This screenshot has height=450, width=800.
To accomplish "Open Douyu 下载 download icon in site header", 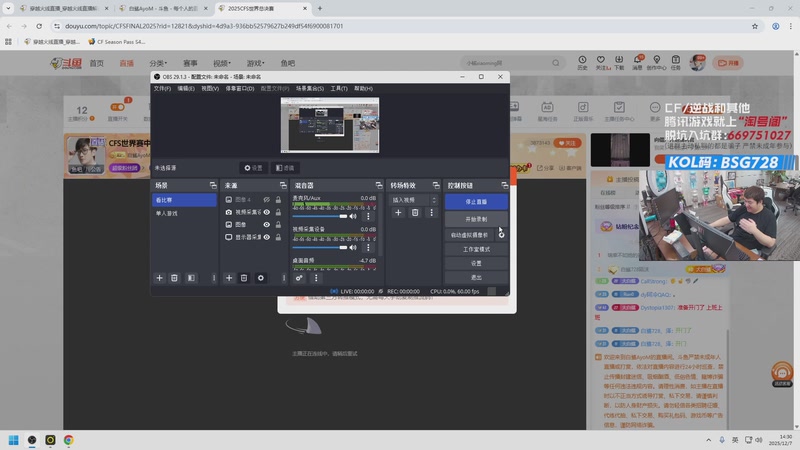I will tap(619, 62).
